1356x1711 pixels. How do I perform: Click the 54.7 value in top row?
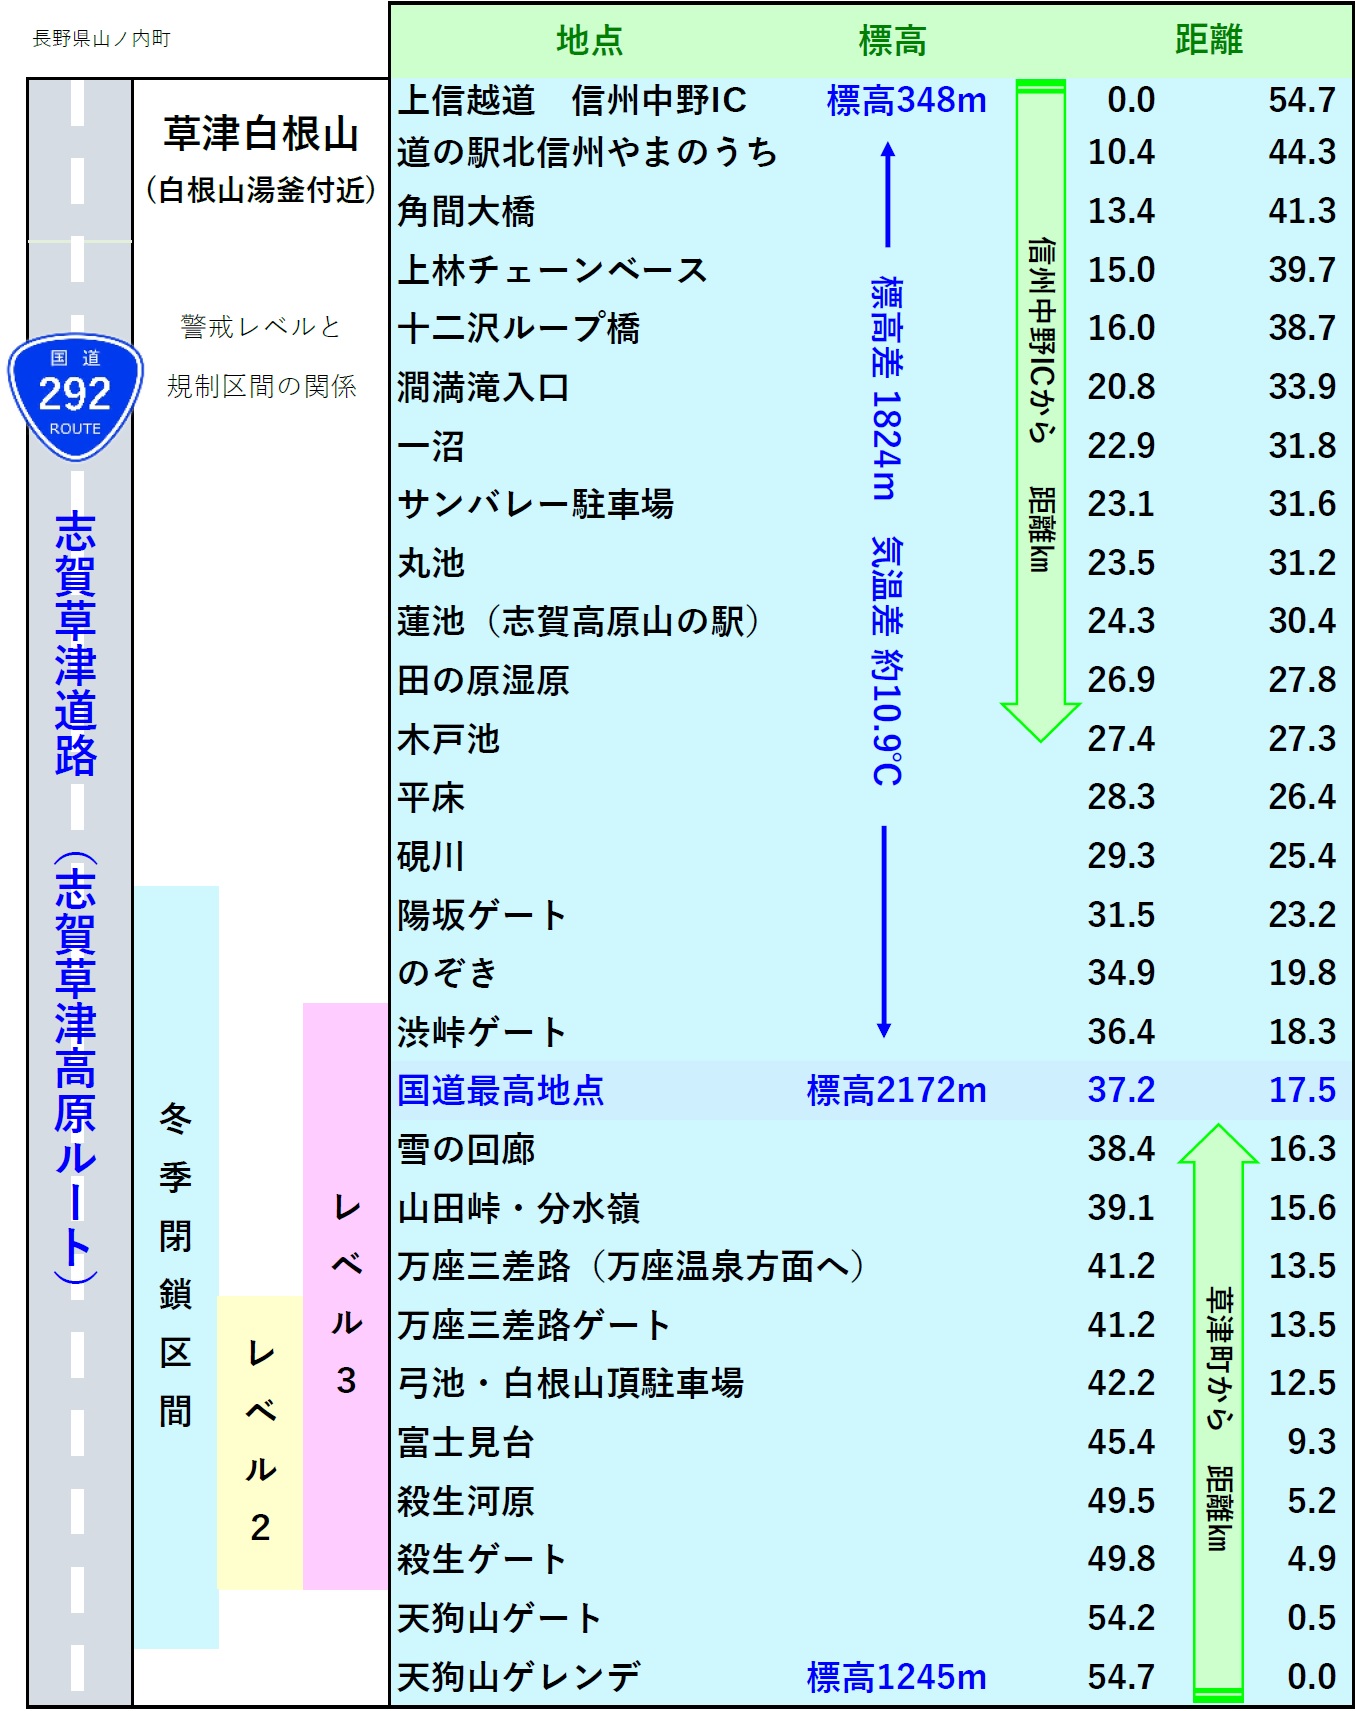click(1302, 100)
